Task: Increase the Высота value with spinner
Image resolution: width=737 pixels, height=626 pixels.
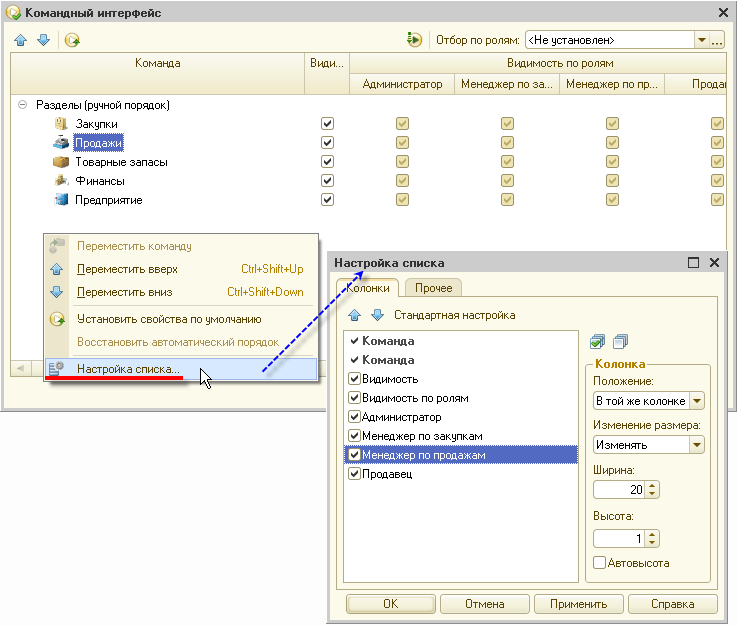Action: pos(652,534)
